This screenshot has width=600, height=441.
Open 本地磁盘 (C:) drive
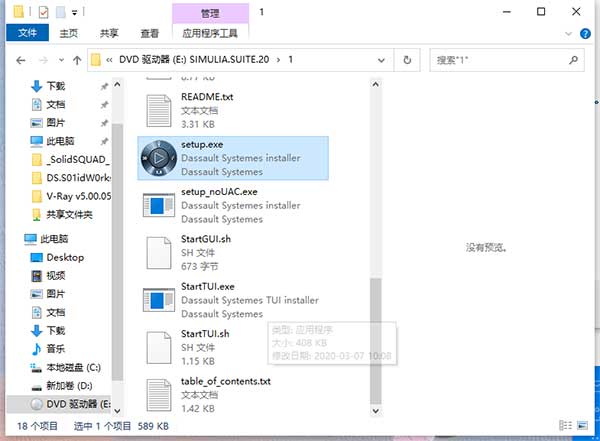73,368
